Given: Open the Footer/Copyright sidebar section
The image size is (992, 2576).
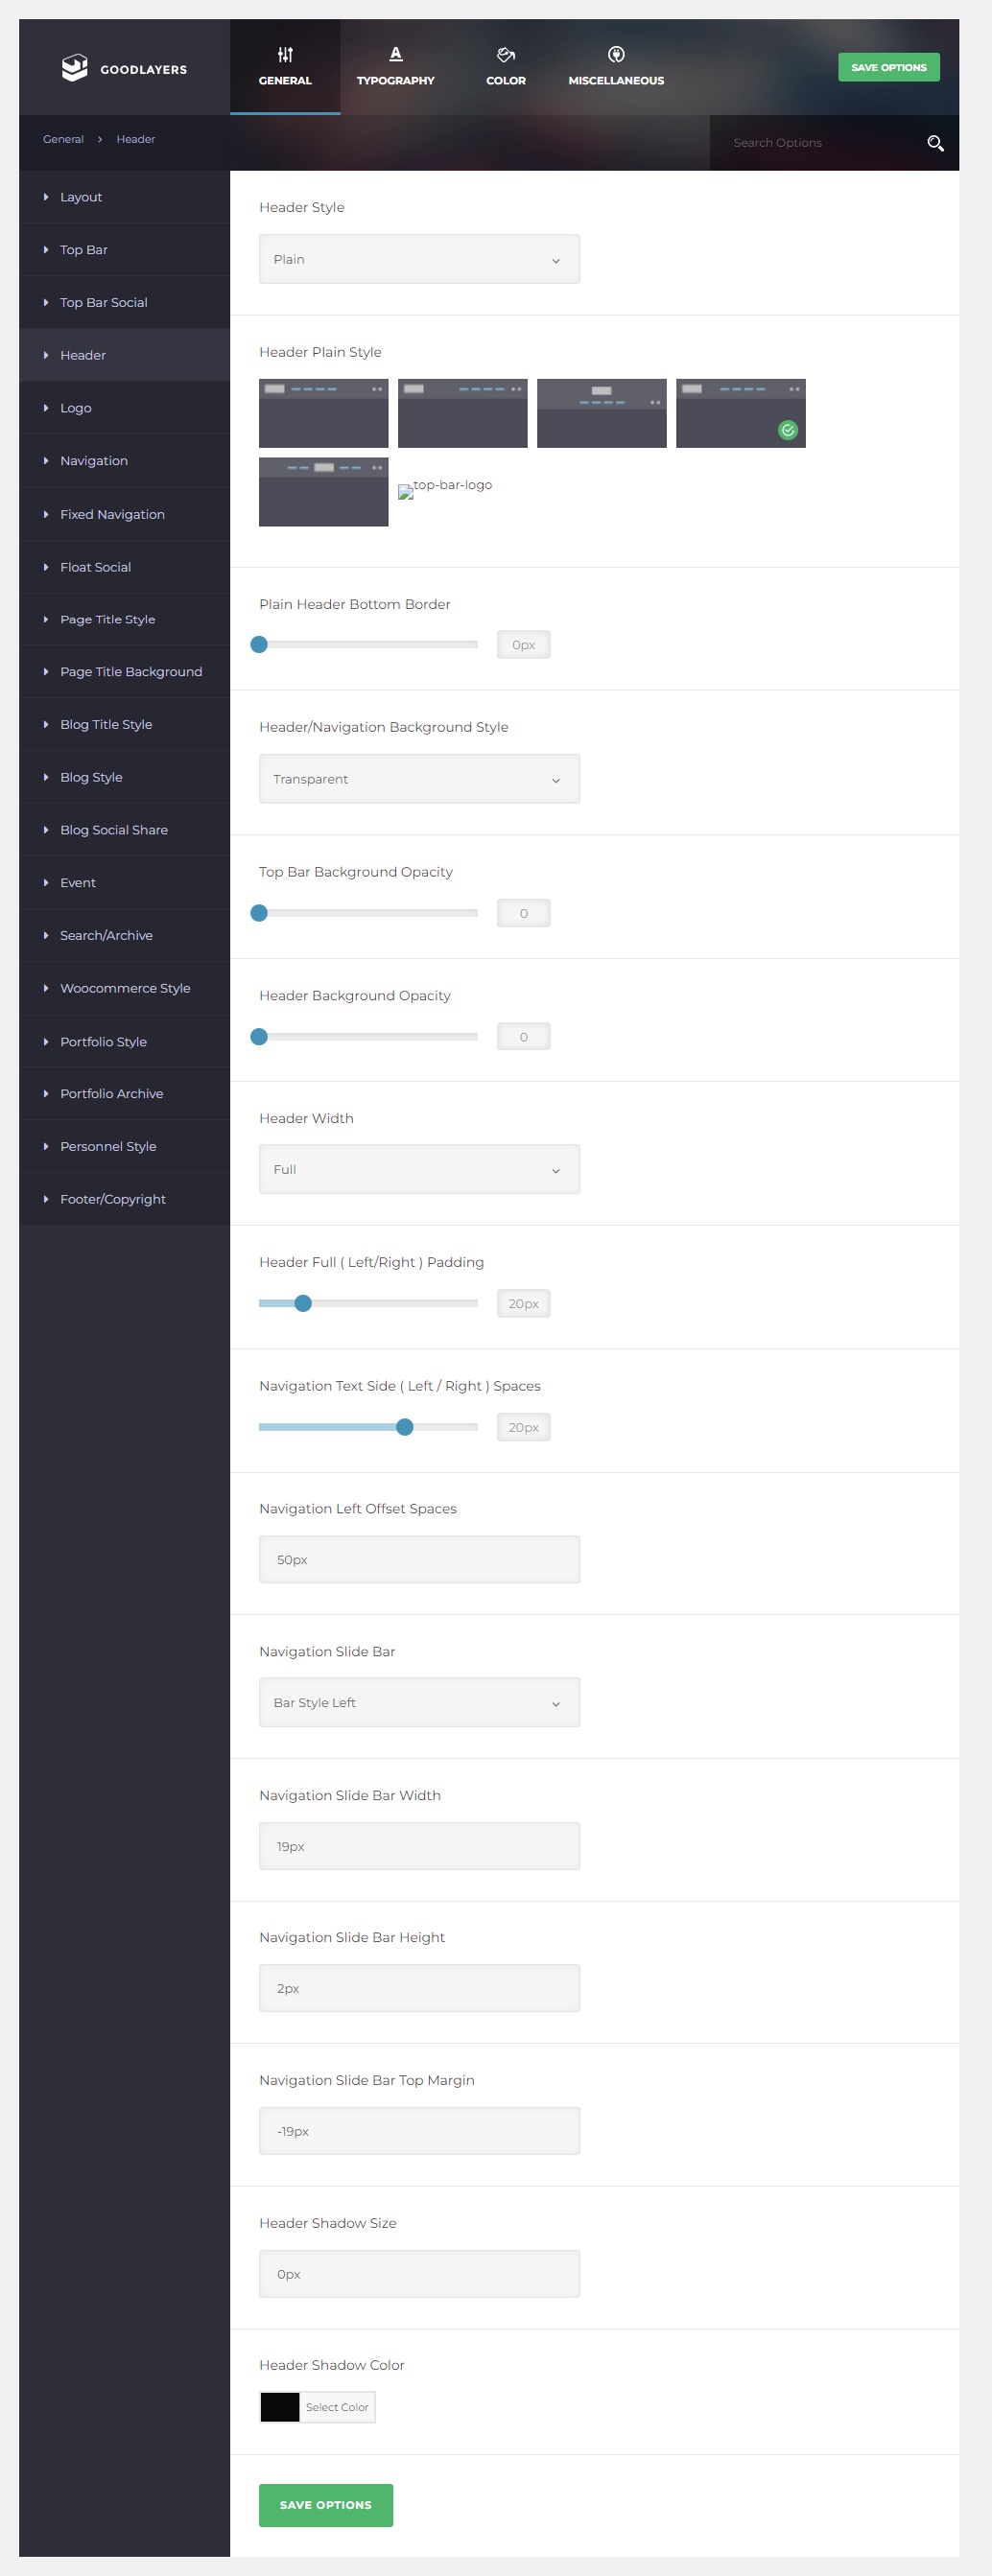Looking at the screenshot, I should tap(112, 1198).
